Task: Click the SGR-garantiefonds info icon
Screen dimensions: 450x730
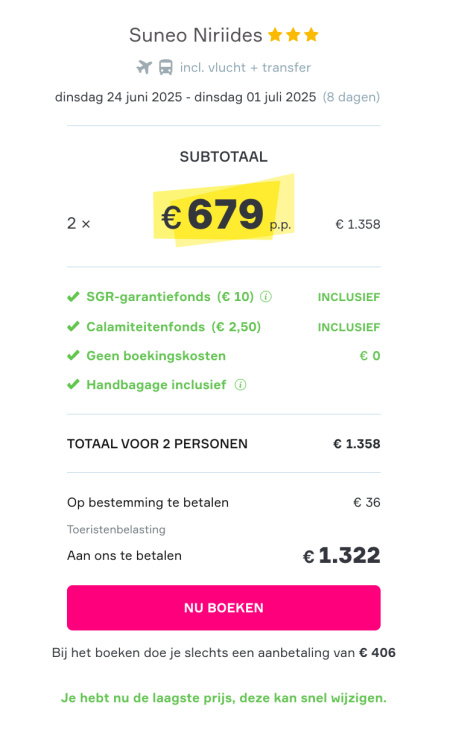Action: click(x=266, y=297)
